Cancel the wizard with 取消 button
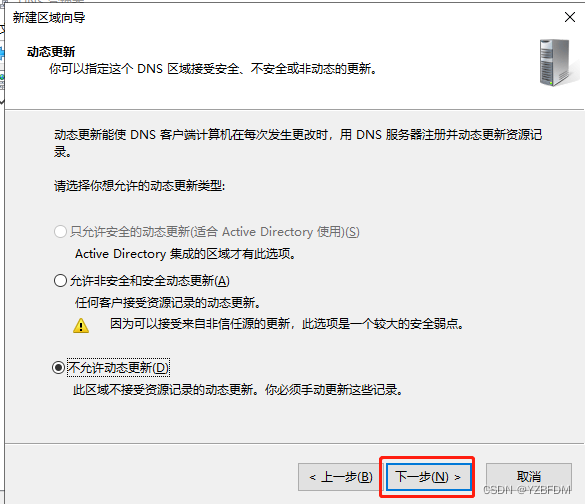The width and height of the screenshot is (585, 504). coord(529,477)
